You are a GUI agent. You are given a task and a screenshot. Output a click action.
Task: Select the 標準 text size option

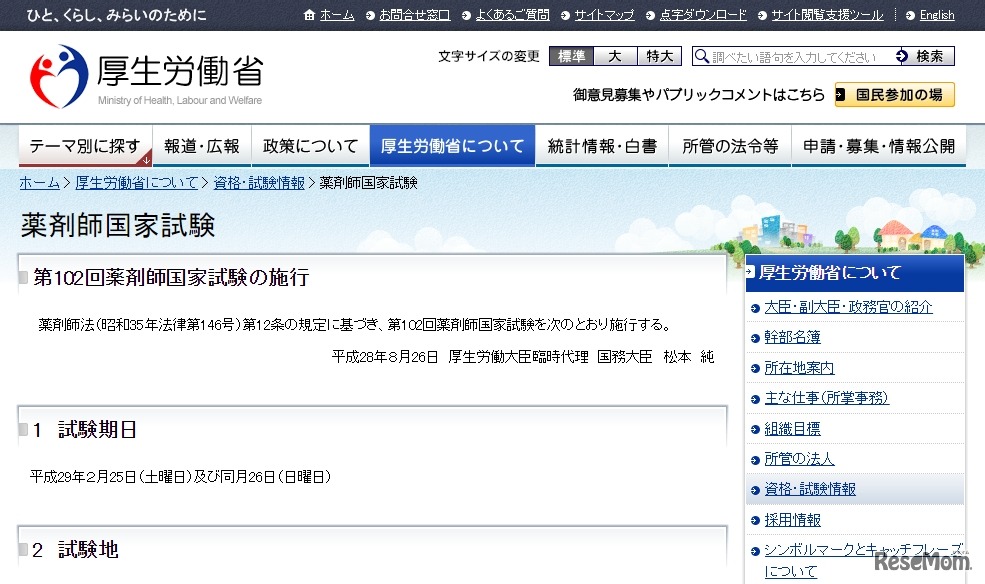coord(569,56)
